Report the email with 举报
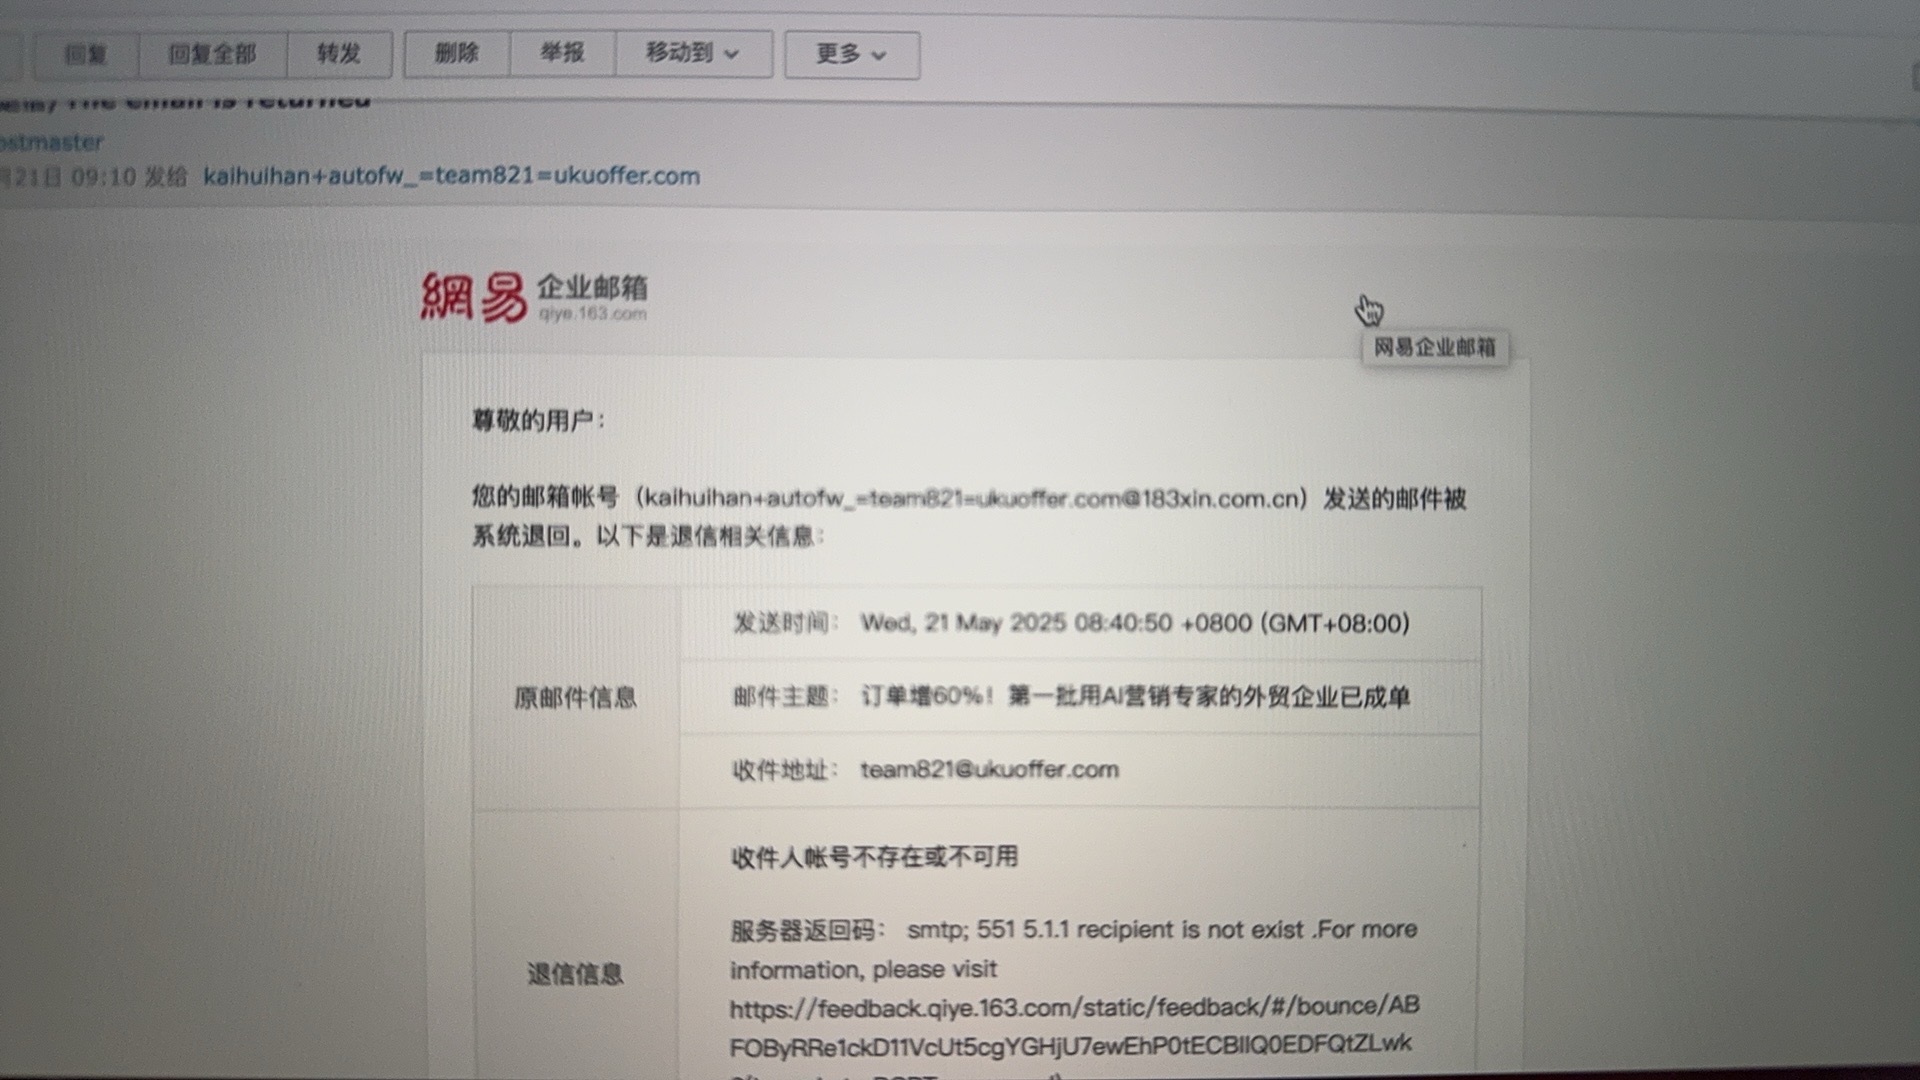Viewport: 1920px width, 1080px height. pyautogui.click(x=562, y=53)
